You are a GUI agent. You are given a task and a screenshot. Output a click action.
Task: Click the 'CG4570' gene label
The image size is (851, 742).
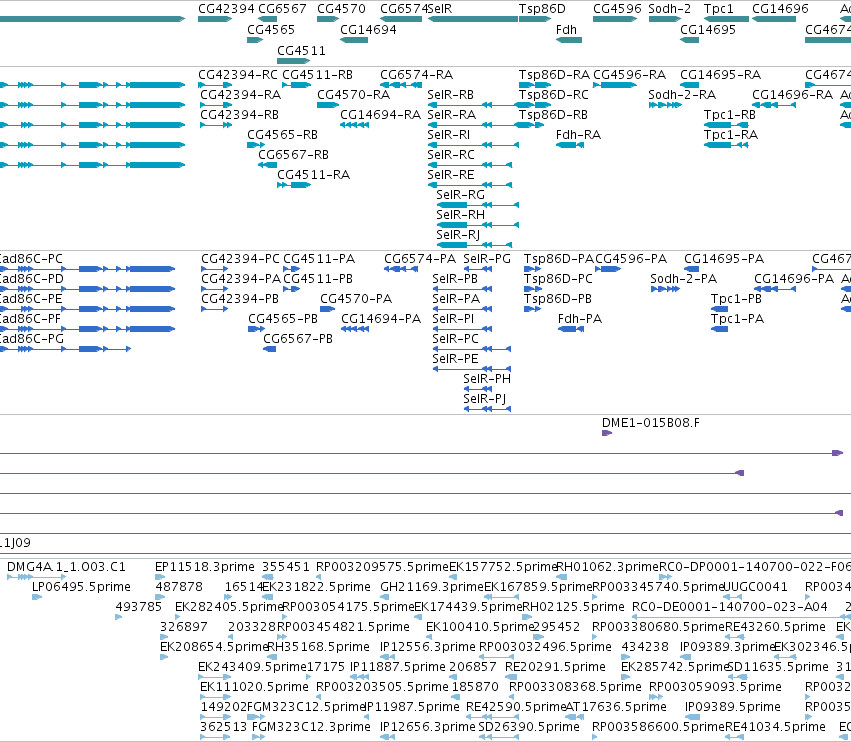point(341,9)
